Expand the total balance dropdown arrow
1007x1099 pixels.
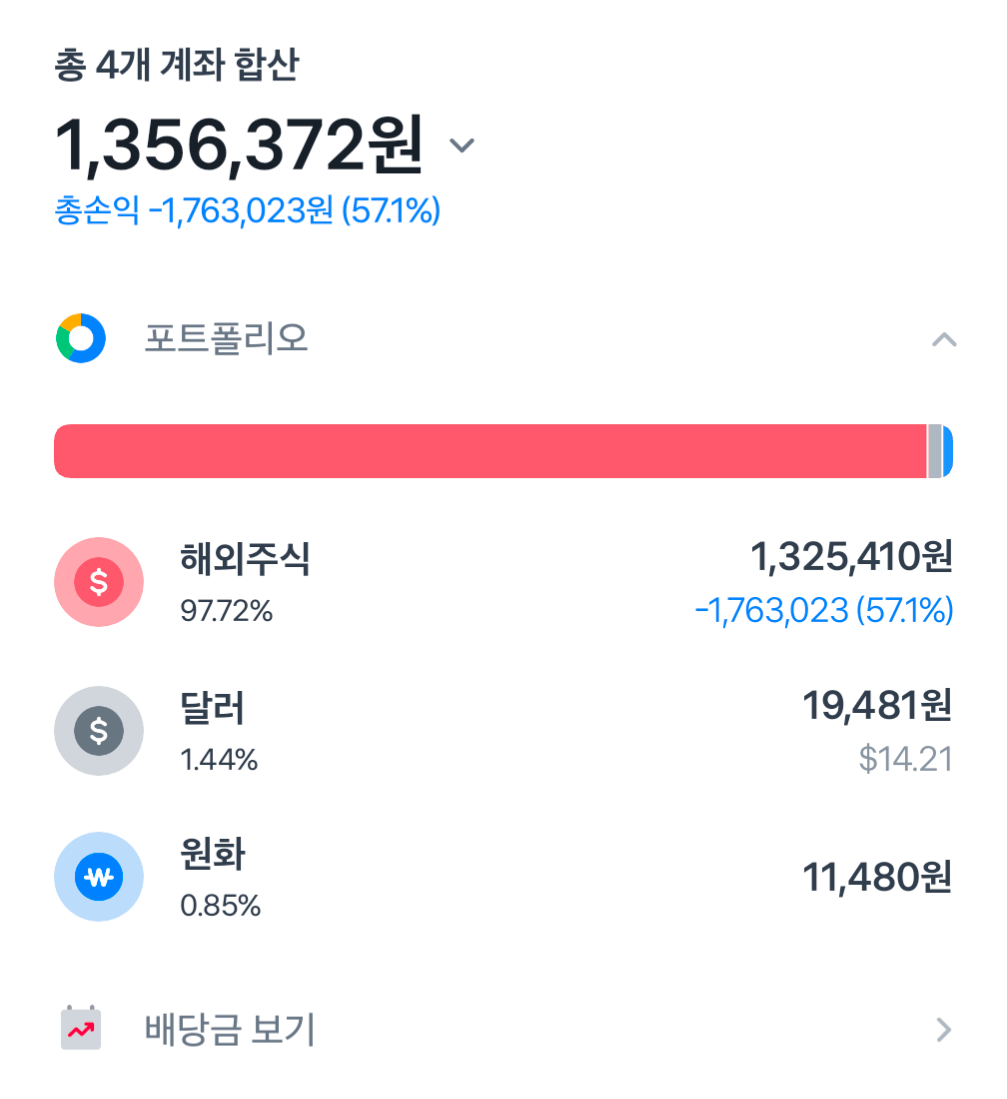pos(461,146)
